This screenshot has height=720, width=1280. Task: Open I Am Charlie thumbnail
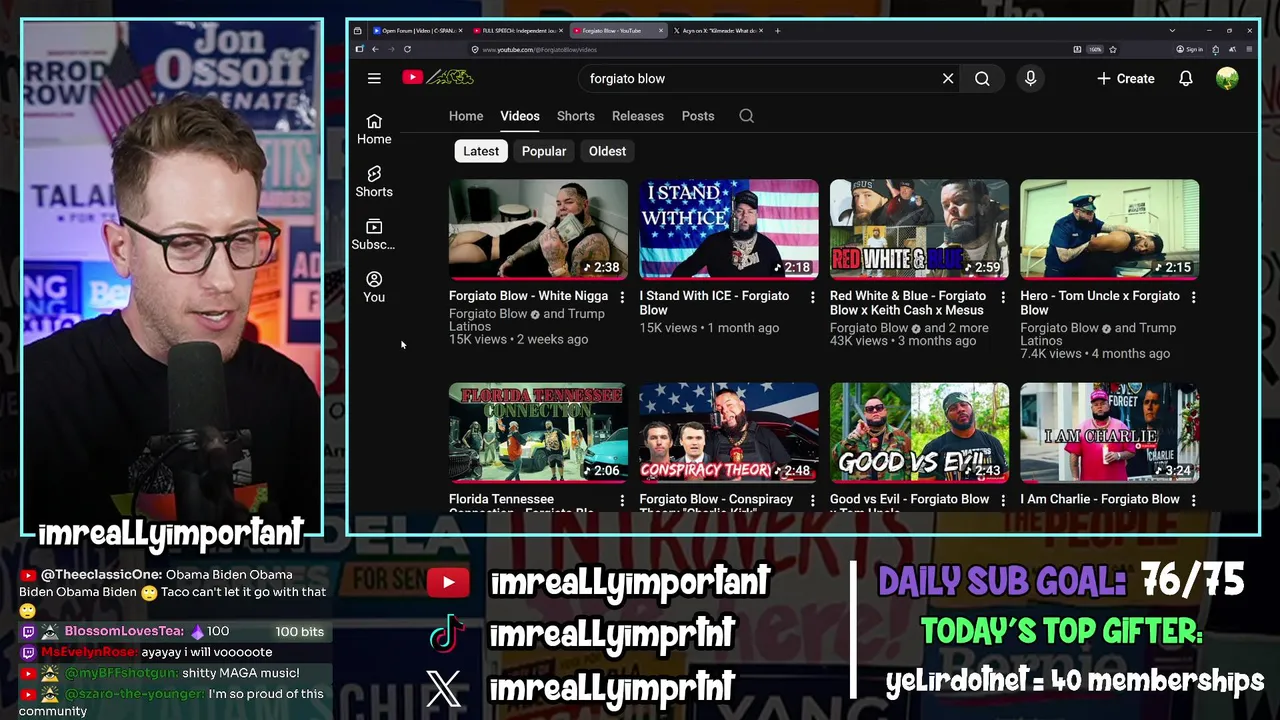coord(1110,432)
